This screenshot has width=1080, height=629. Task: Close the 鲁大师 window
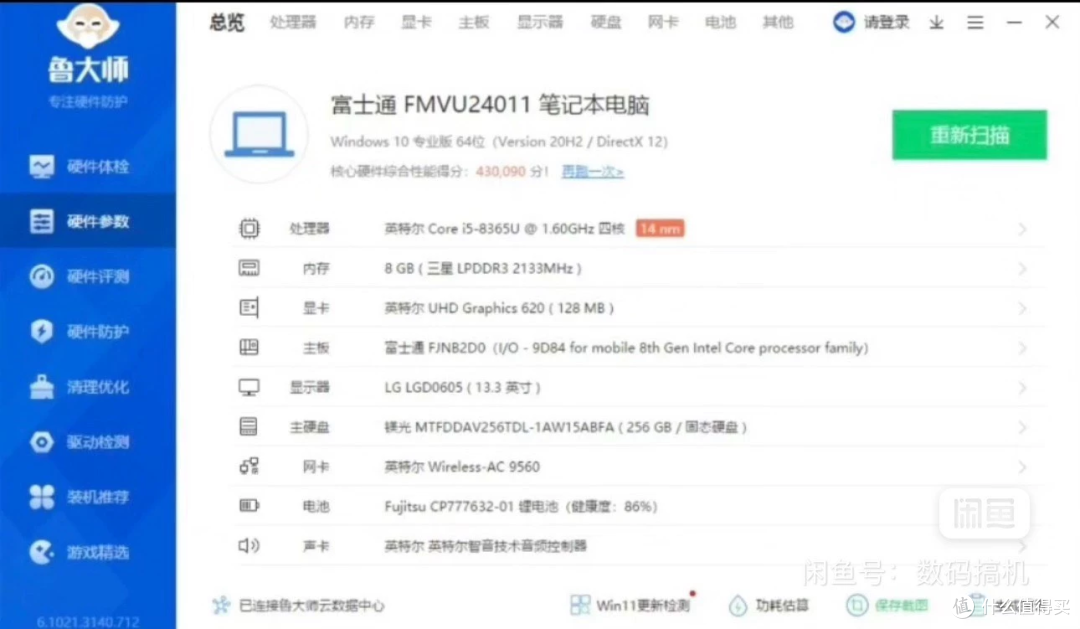tap(1052, 22)
